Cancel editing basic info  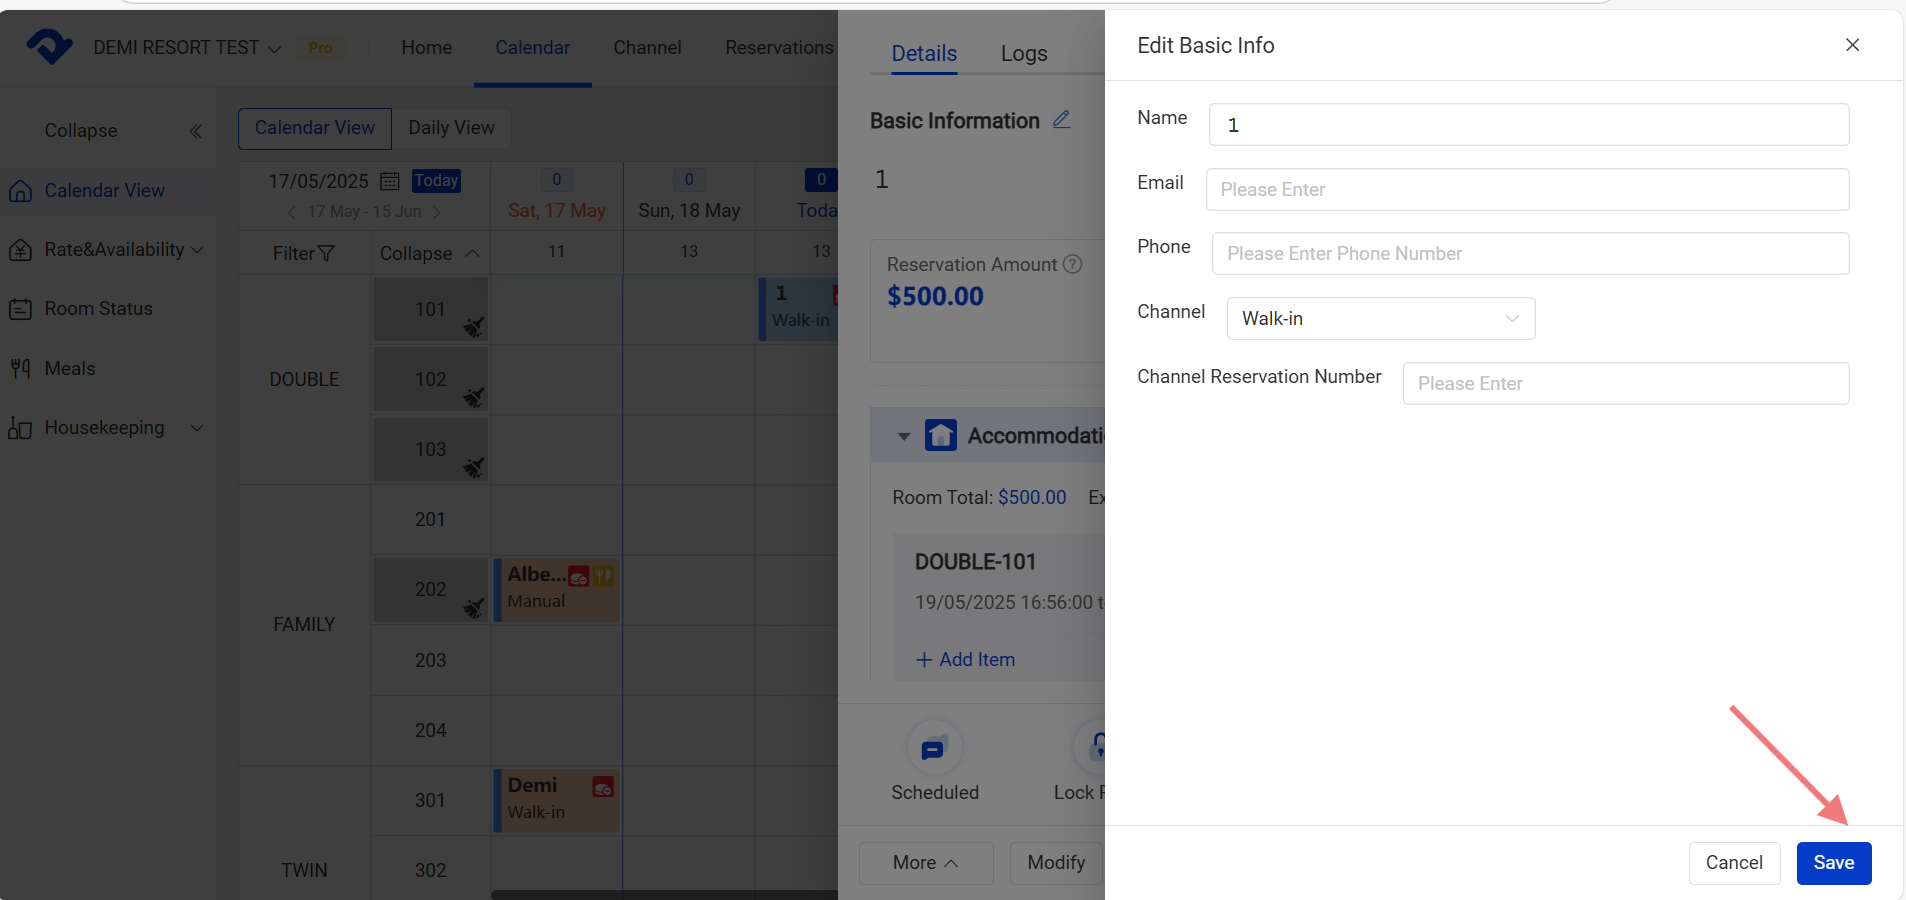(1733, 863)
